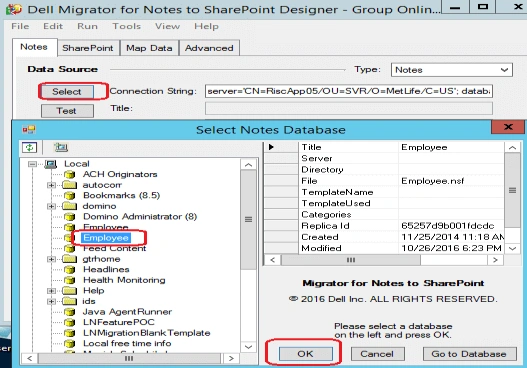Screen dimensions: 527x368
Task: Click the Cancel button
Action: pos(377,354)
